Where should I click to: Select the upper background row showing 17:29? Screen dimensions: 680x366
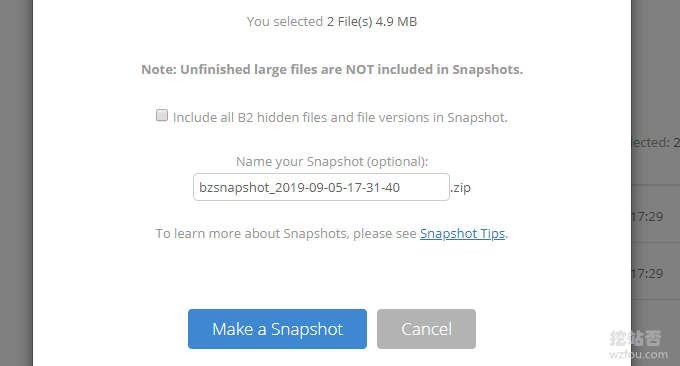(656, 214)
